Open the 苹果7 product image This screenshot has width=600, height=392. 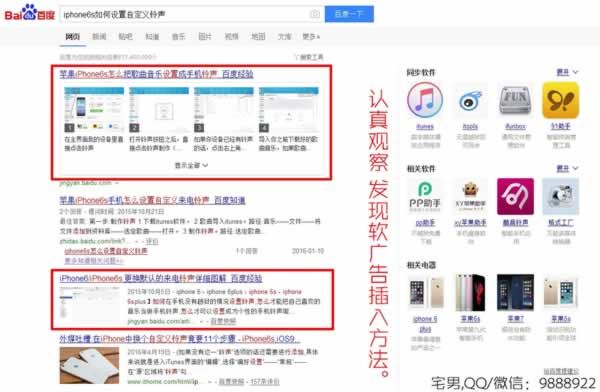point(515,293)
